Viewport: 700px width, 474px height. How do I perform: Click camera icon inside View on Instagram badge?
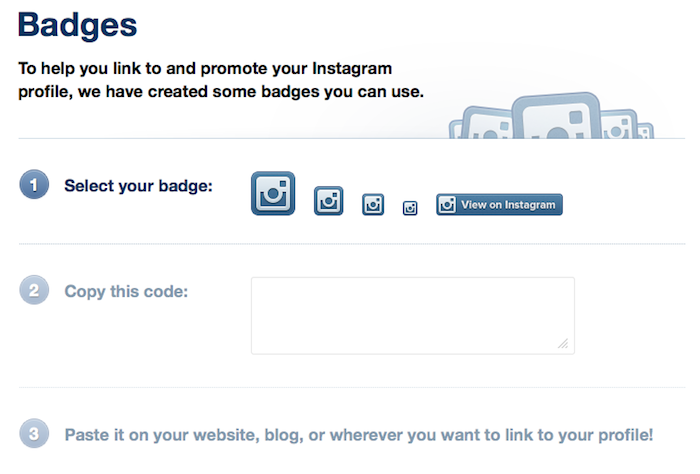point(448,205)
